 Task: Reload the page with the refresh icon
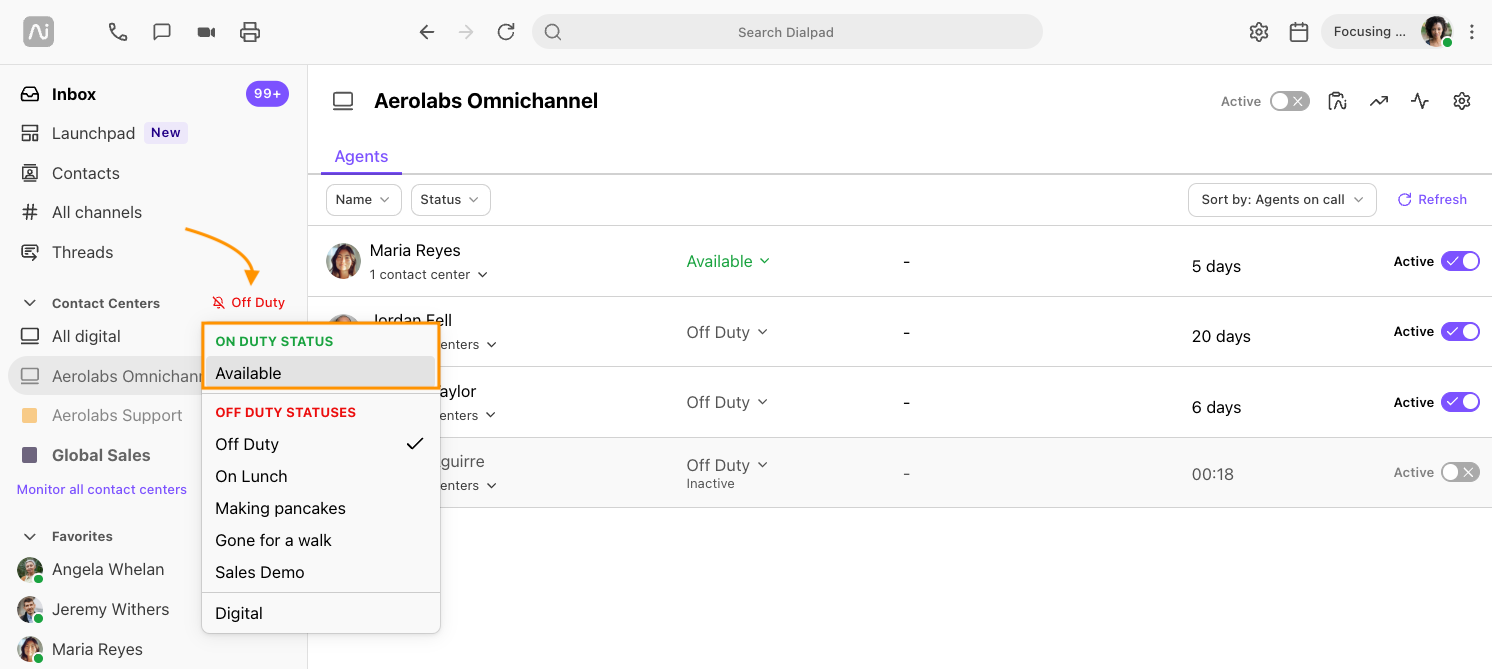pos(506,32)
